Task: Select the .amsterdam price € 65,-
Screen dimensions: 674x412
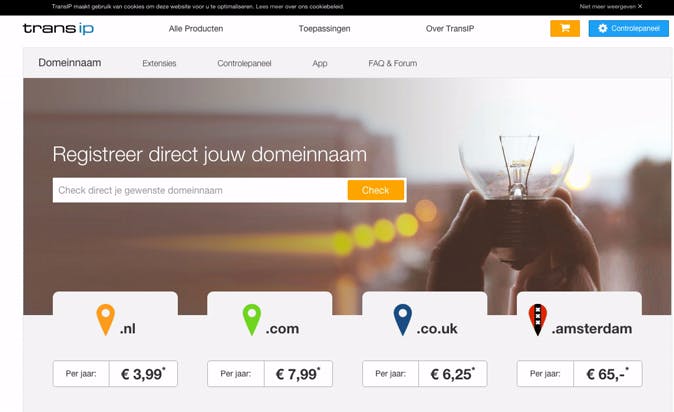Action: (x=607, y=374)
